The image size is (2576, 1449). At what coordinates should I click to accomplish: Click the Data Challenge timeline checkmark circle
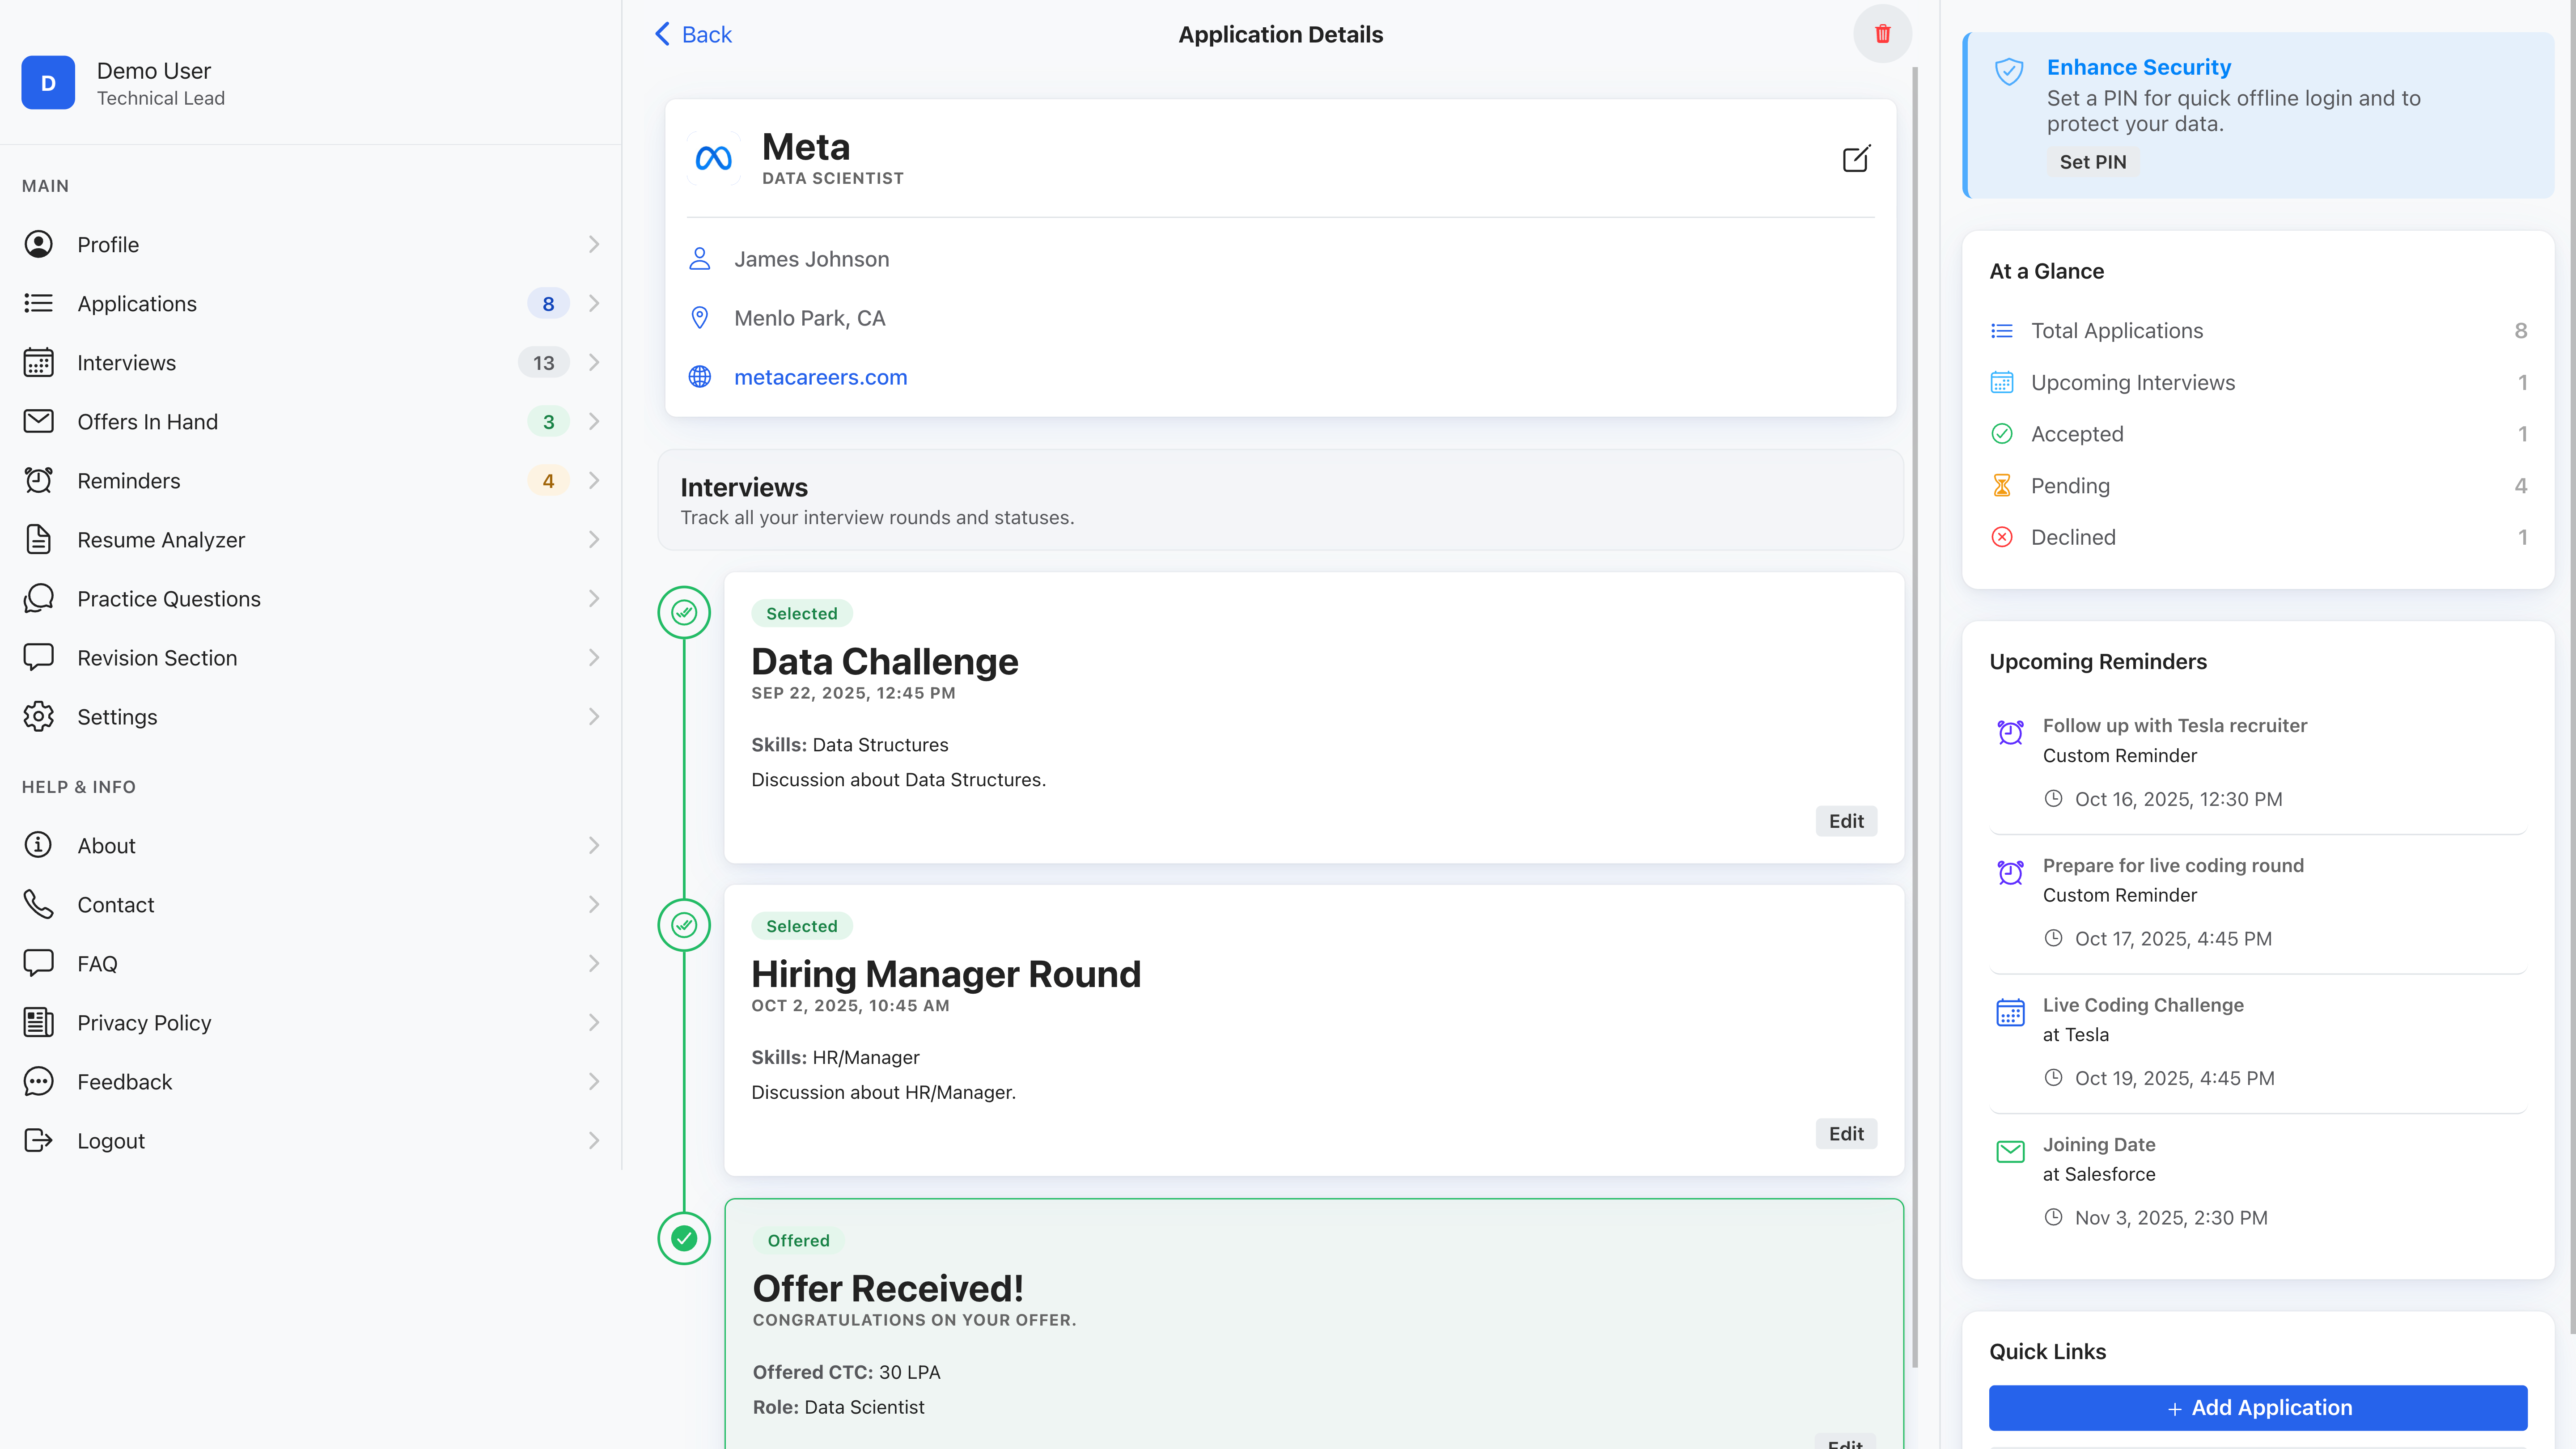[x=684, y=612]
